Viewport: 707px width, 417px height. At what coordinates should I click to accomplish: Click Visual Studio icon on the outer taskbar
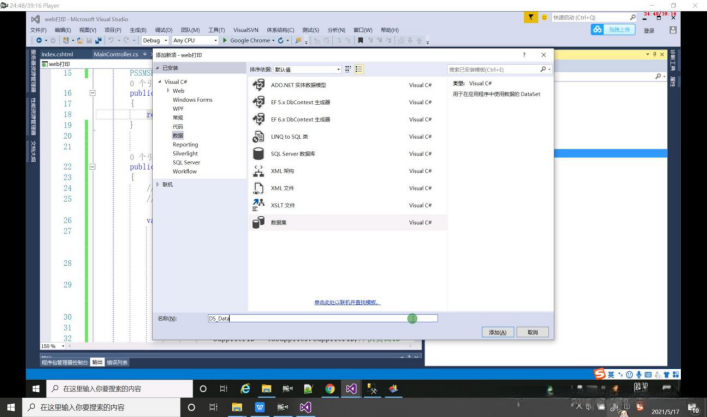click(x=305, y=408)
